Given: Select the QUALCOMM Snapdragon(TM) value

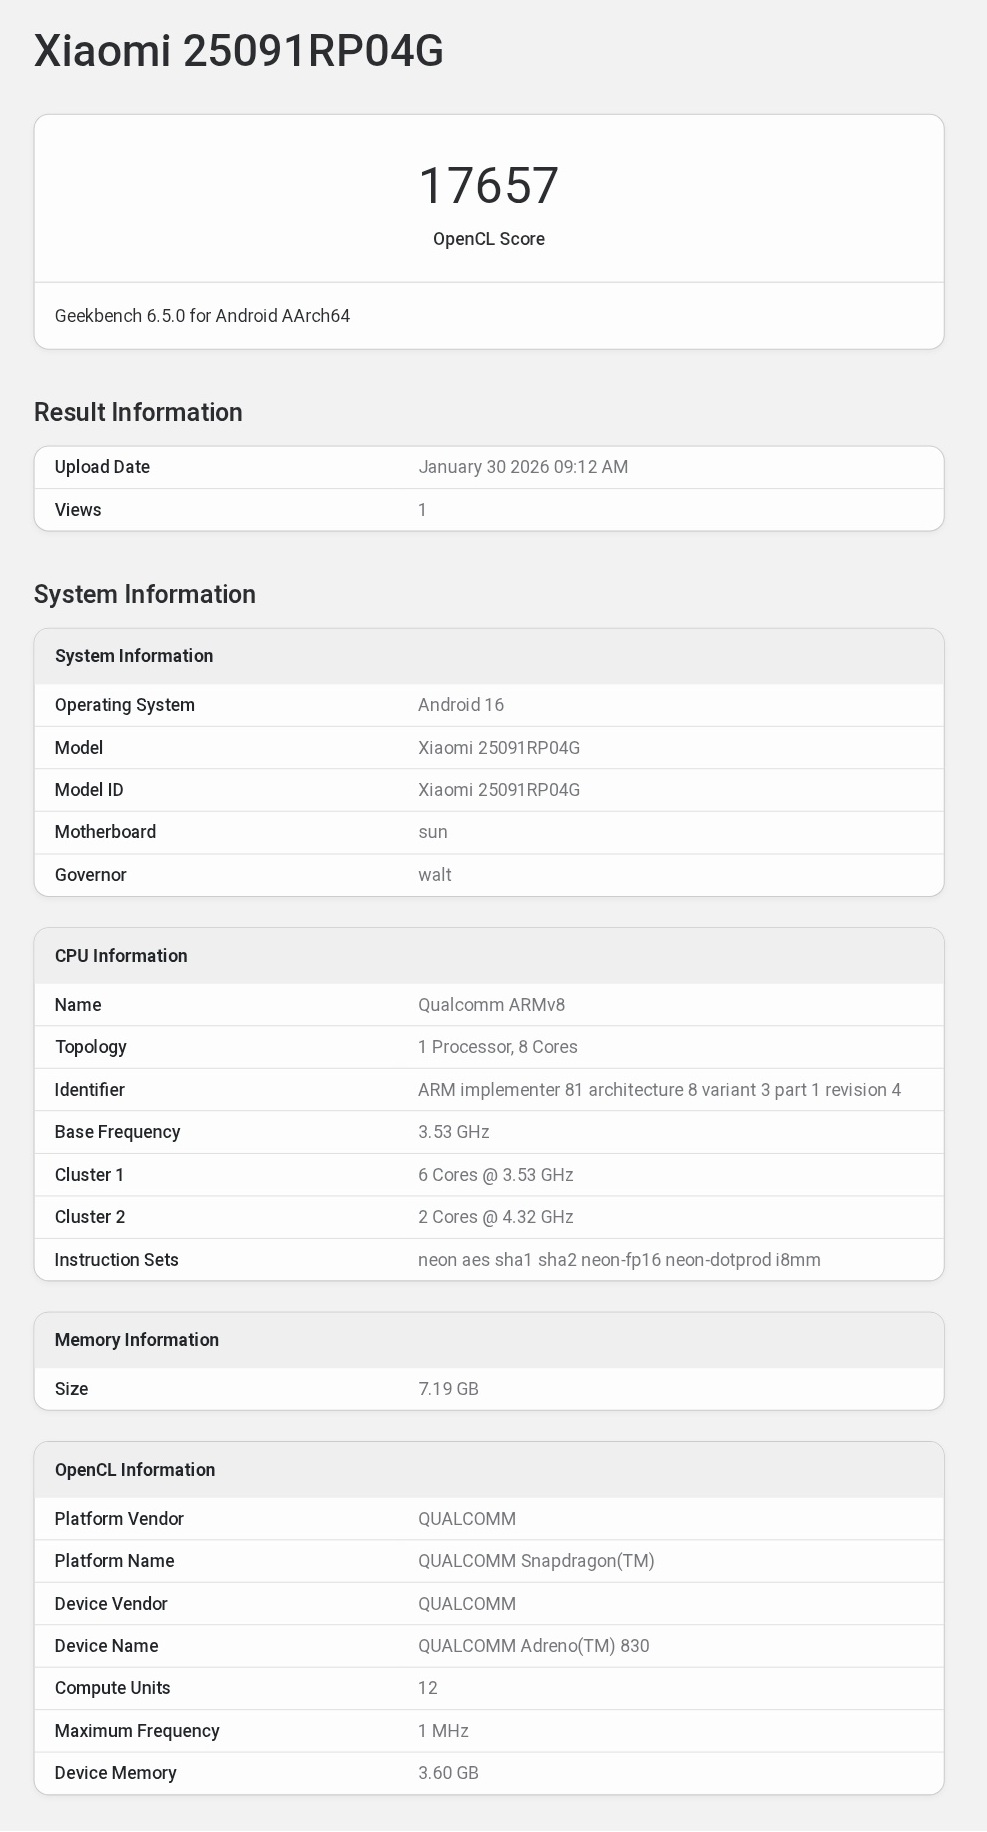Looking at the screenshot, I should coord(537,1561).
